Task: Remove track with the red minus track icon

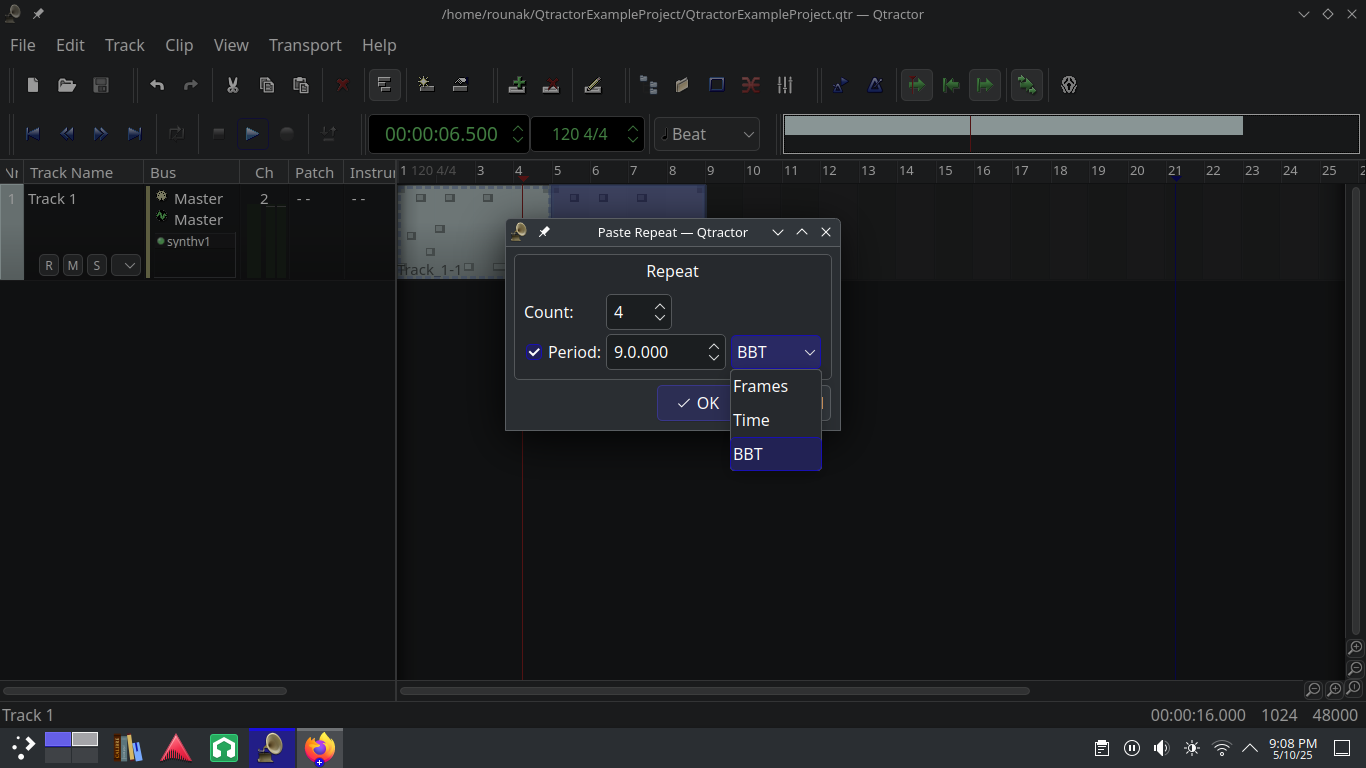Action: point(550,85)
